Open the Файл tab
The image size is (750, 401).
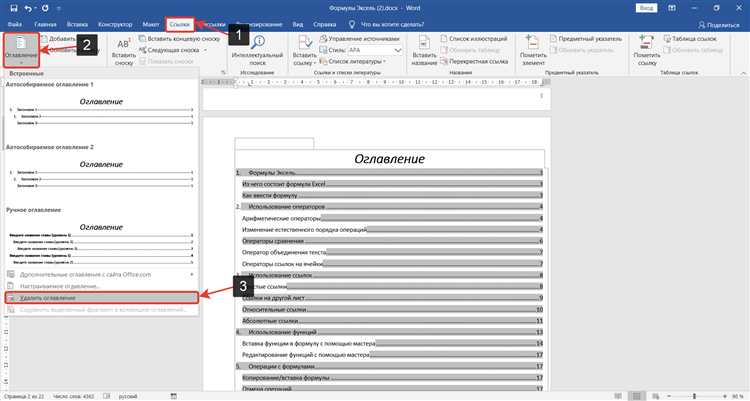tap(15, 24)
